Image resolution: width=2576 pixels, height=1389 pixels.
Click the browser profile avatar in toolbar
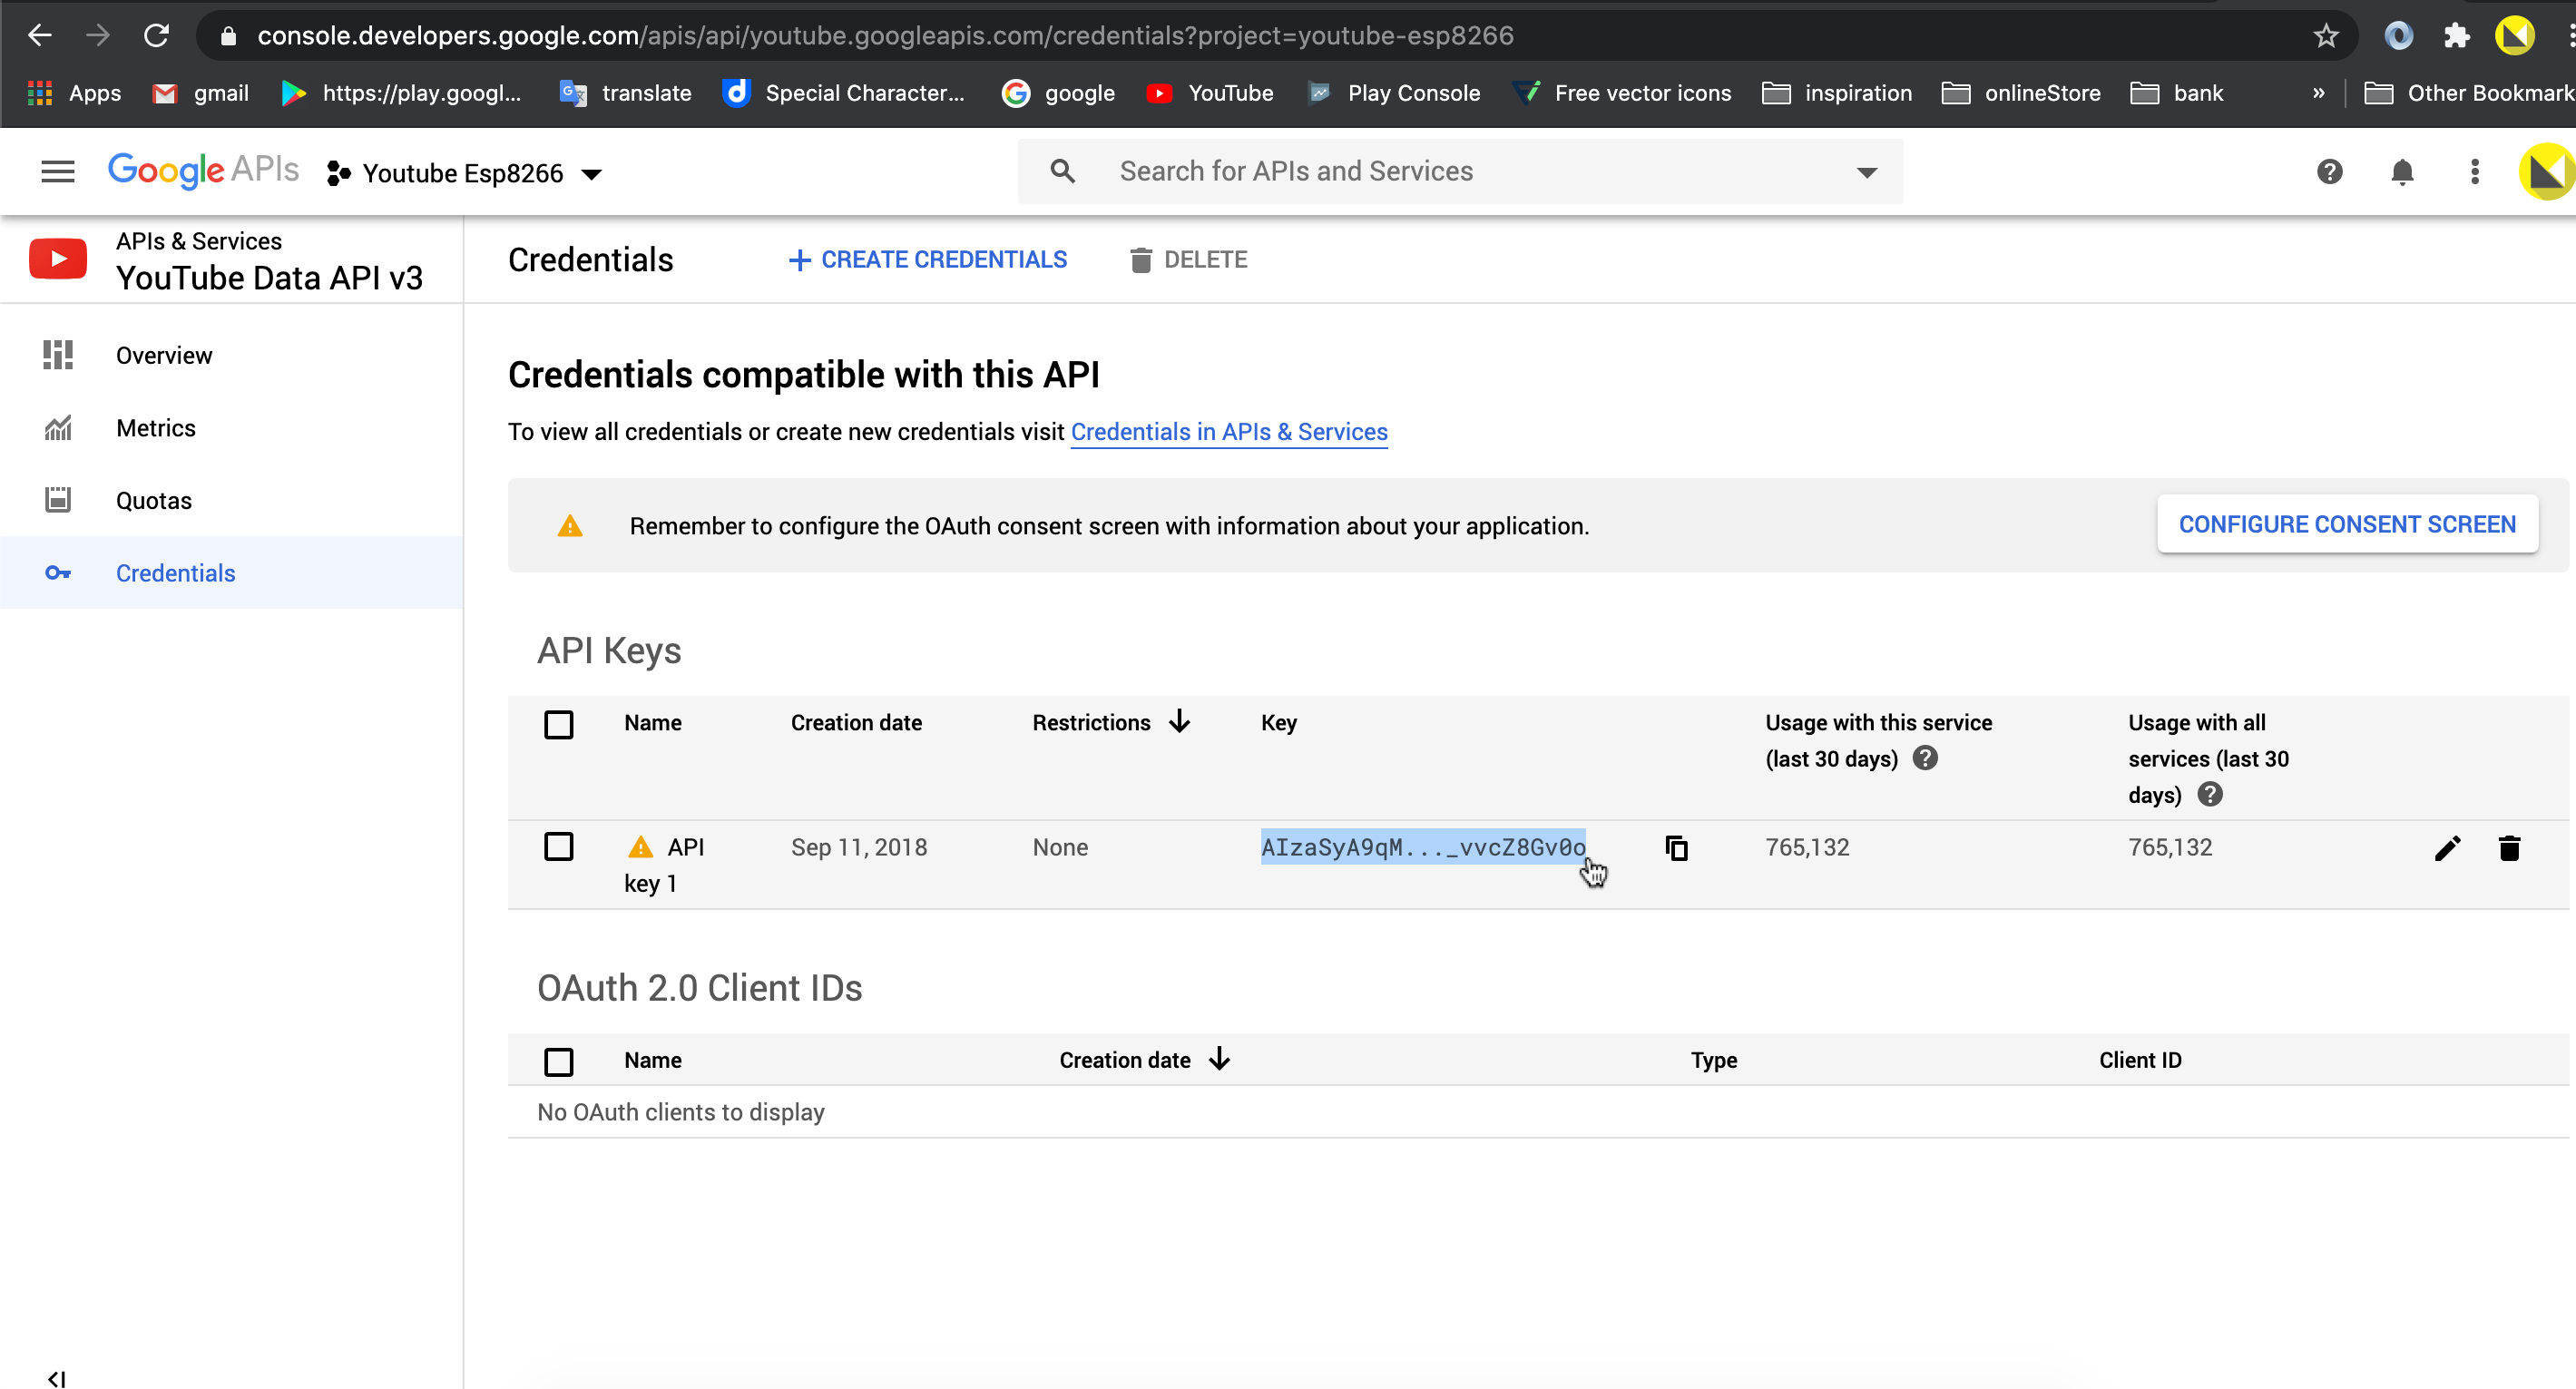[x=2514, y=36]
